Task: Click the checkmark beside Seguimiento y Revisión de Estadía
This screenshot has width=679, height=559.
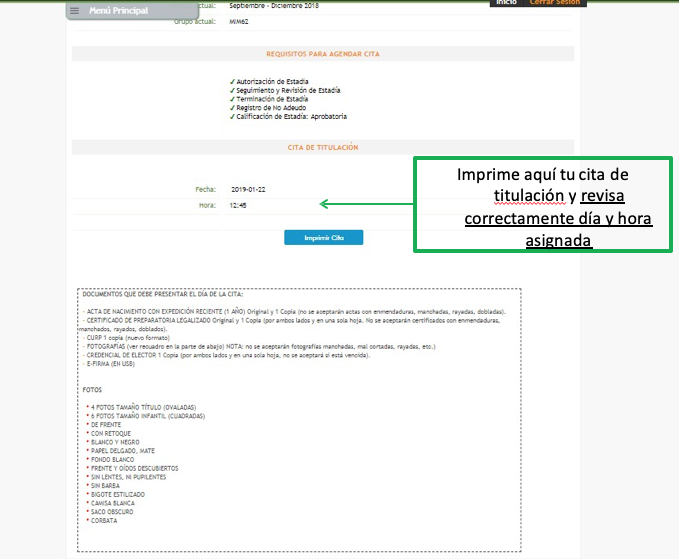Action: [232, 90]
